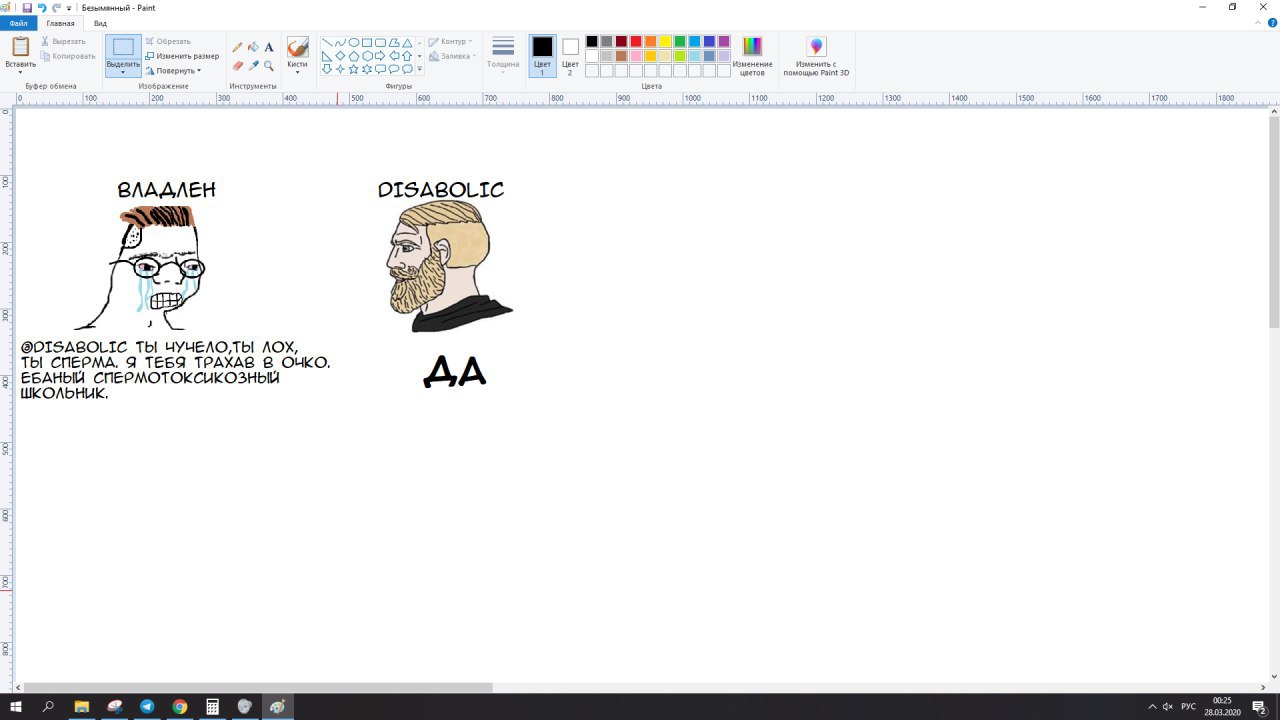Open Calculator from the taskbar

(x=212, y=706)
